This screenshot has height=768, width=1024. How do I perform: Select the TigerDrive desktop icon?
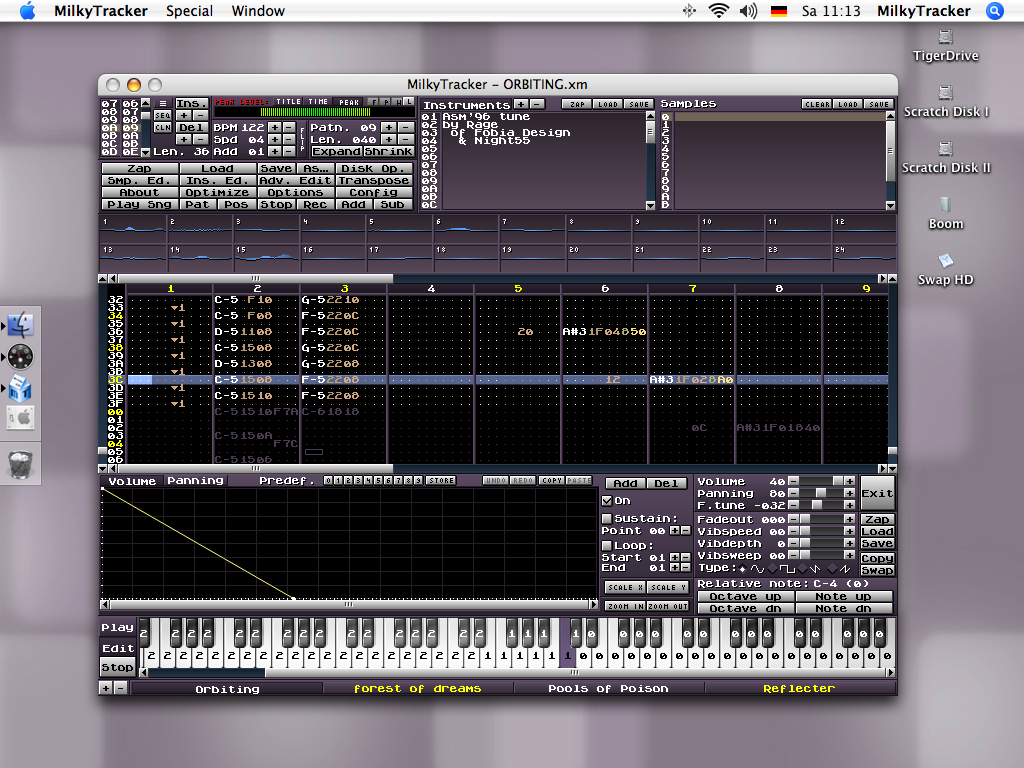(x=946, y=46)
